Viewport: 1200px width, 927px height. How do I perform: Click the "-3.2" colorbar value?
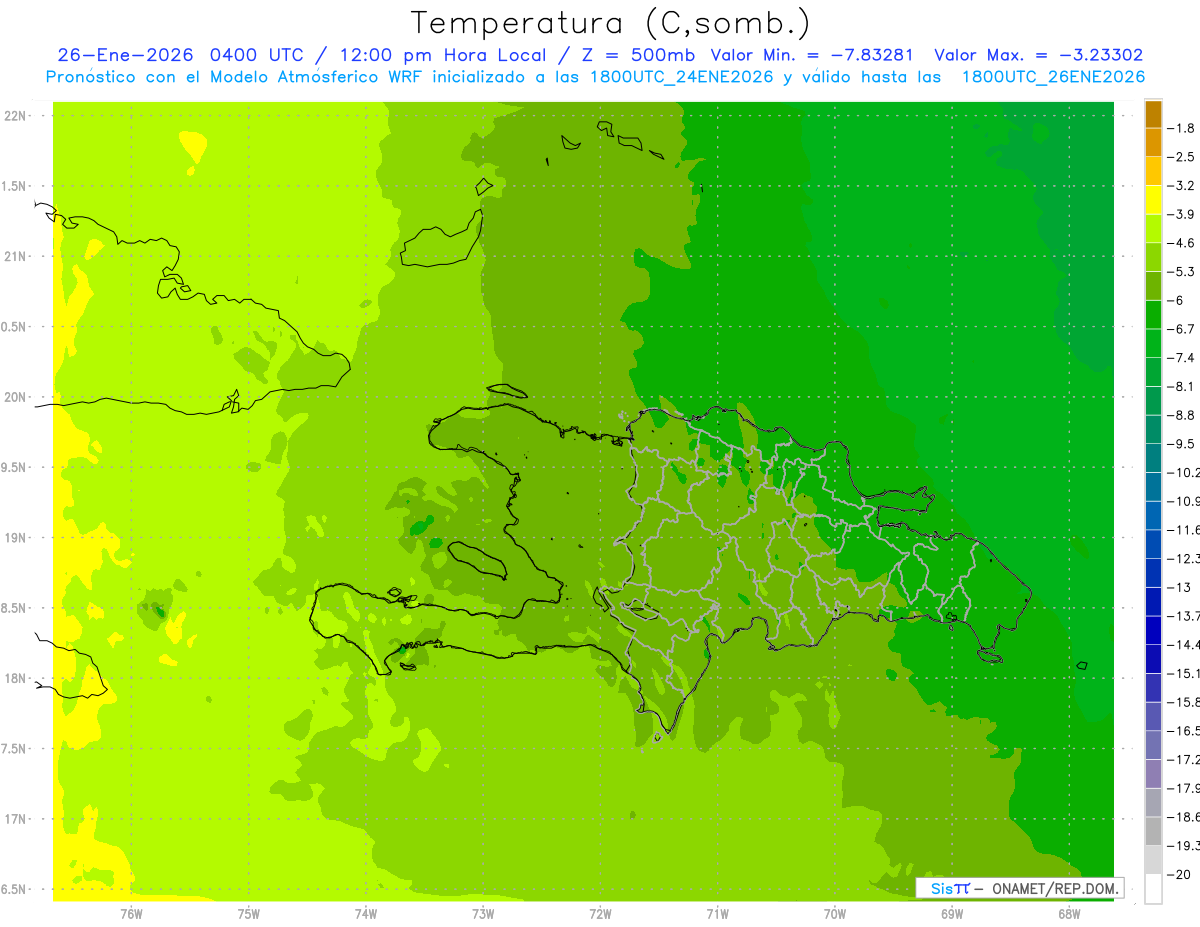[1181, 186]
